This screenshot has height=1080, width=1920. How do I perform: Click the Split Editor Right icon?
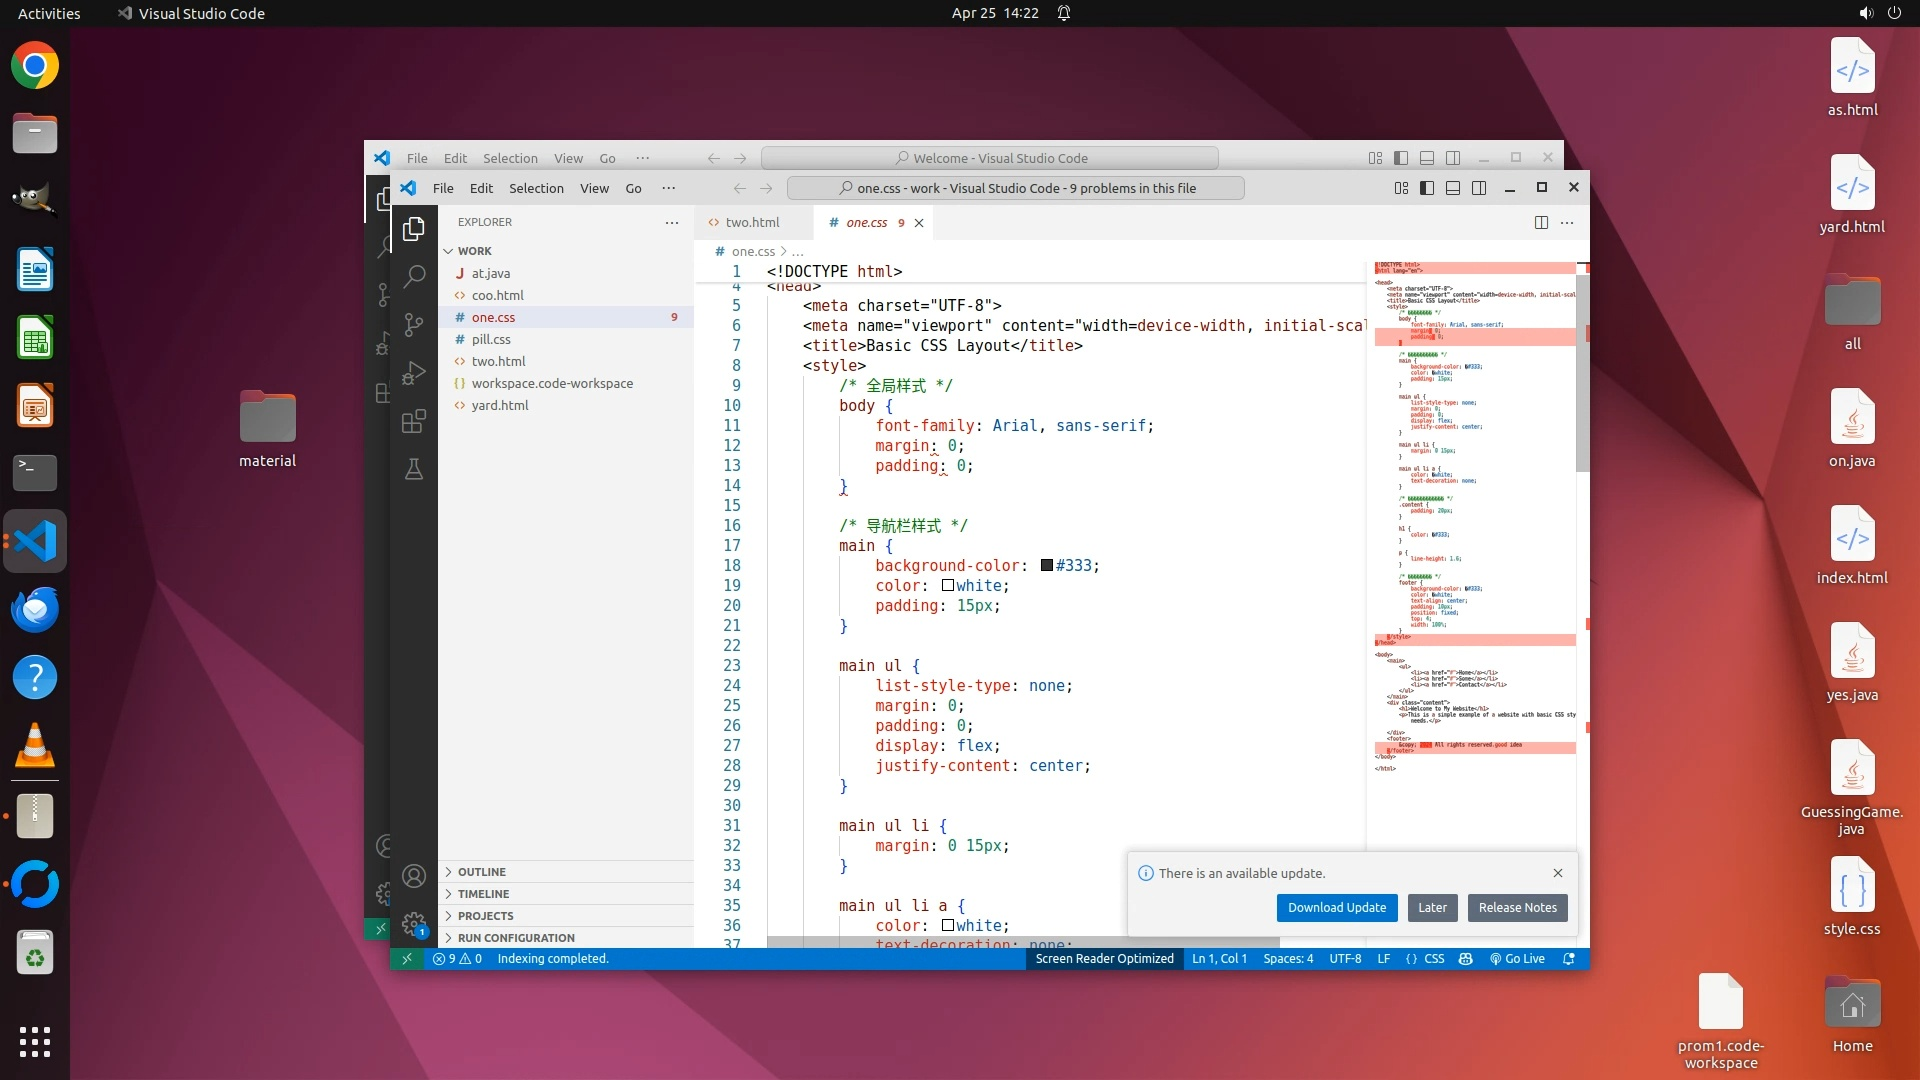1541,222
